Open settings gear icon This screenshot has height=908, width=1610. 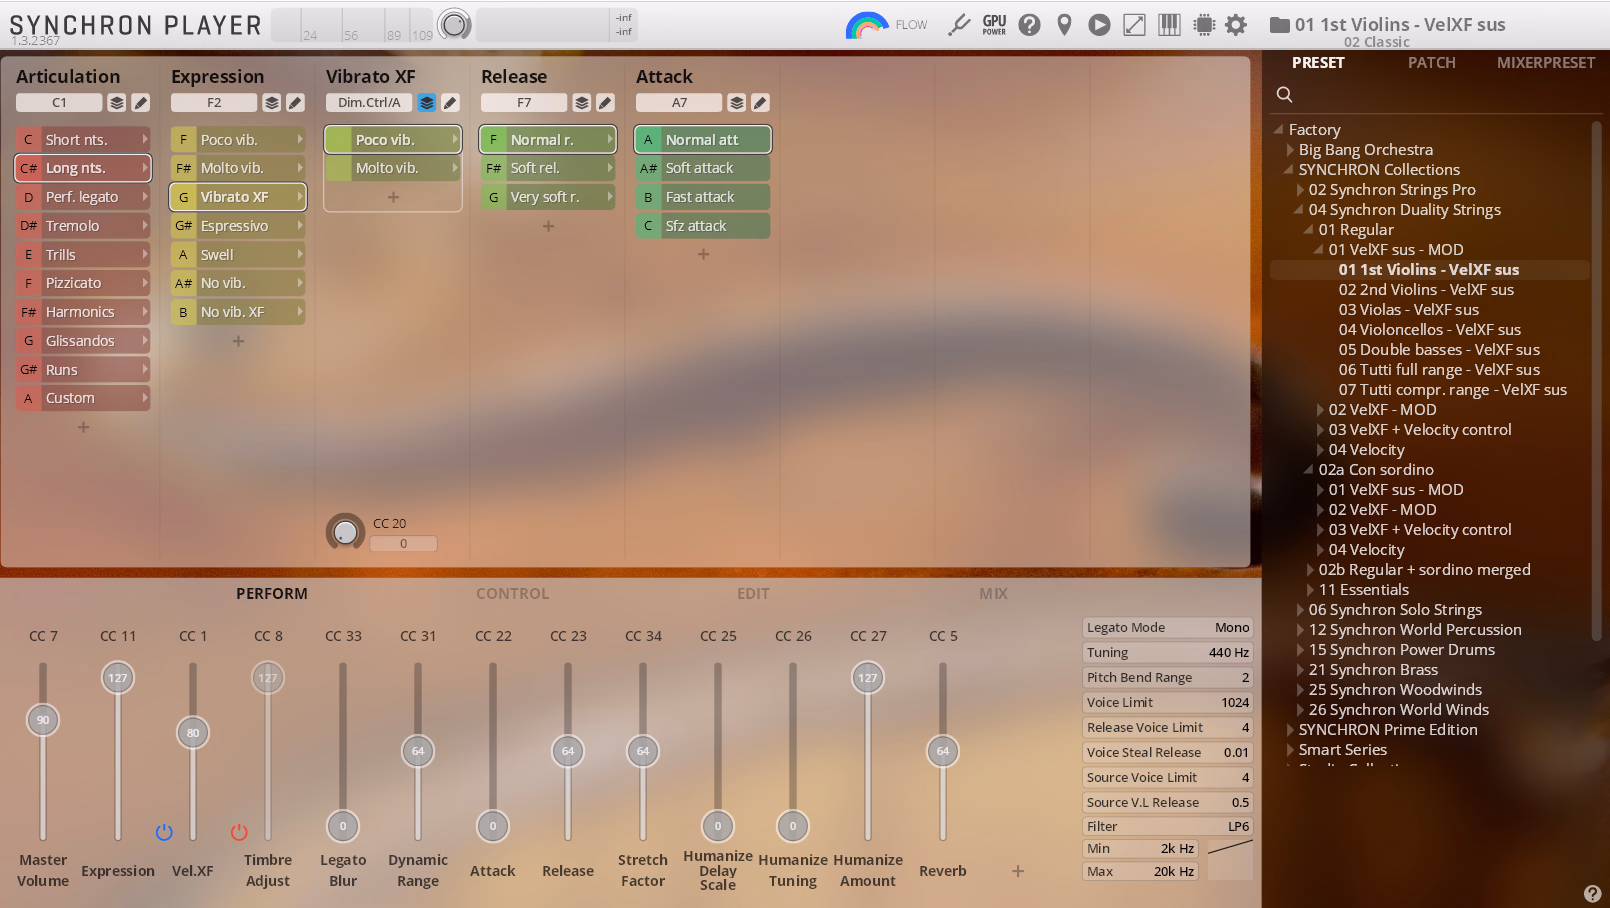(x=1236, y=25)
